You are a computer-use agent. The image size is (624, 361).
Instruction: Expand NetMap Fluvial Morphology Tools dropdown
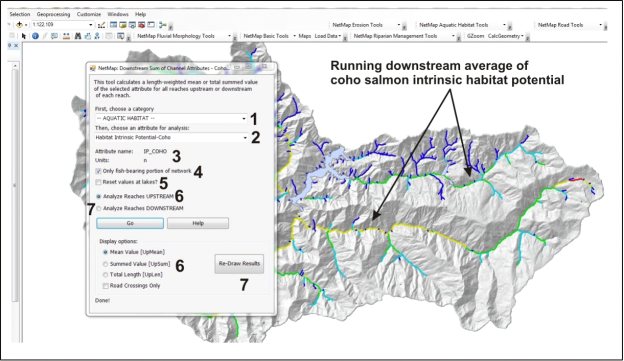[184, 36]
